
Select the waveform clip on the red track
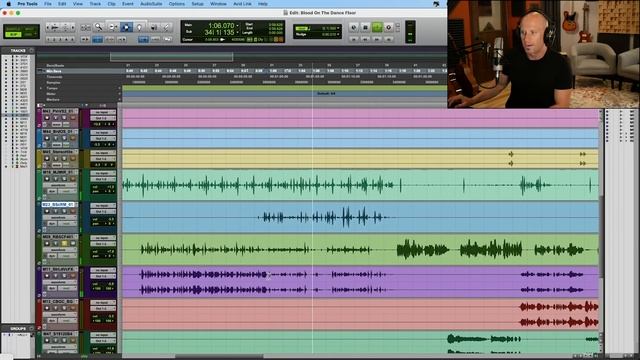pos(559,314)
